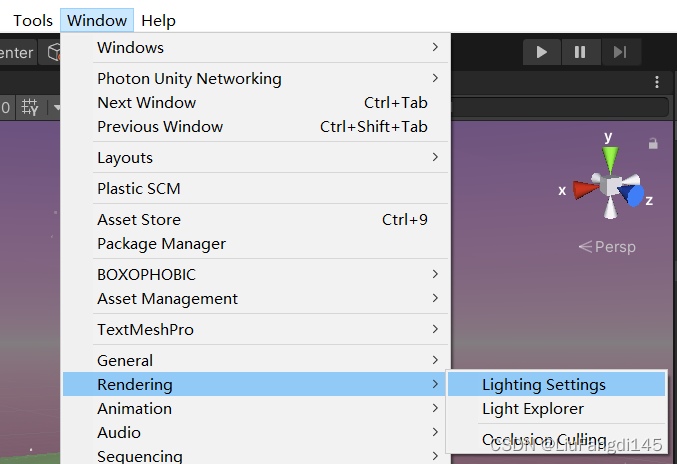Toggle Persp projection label
This screenshot has height=464, width=677.
(607, 247)
